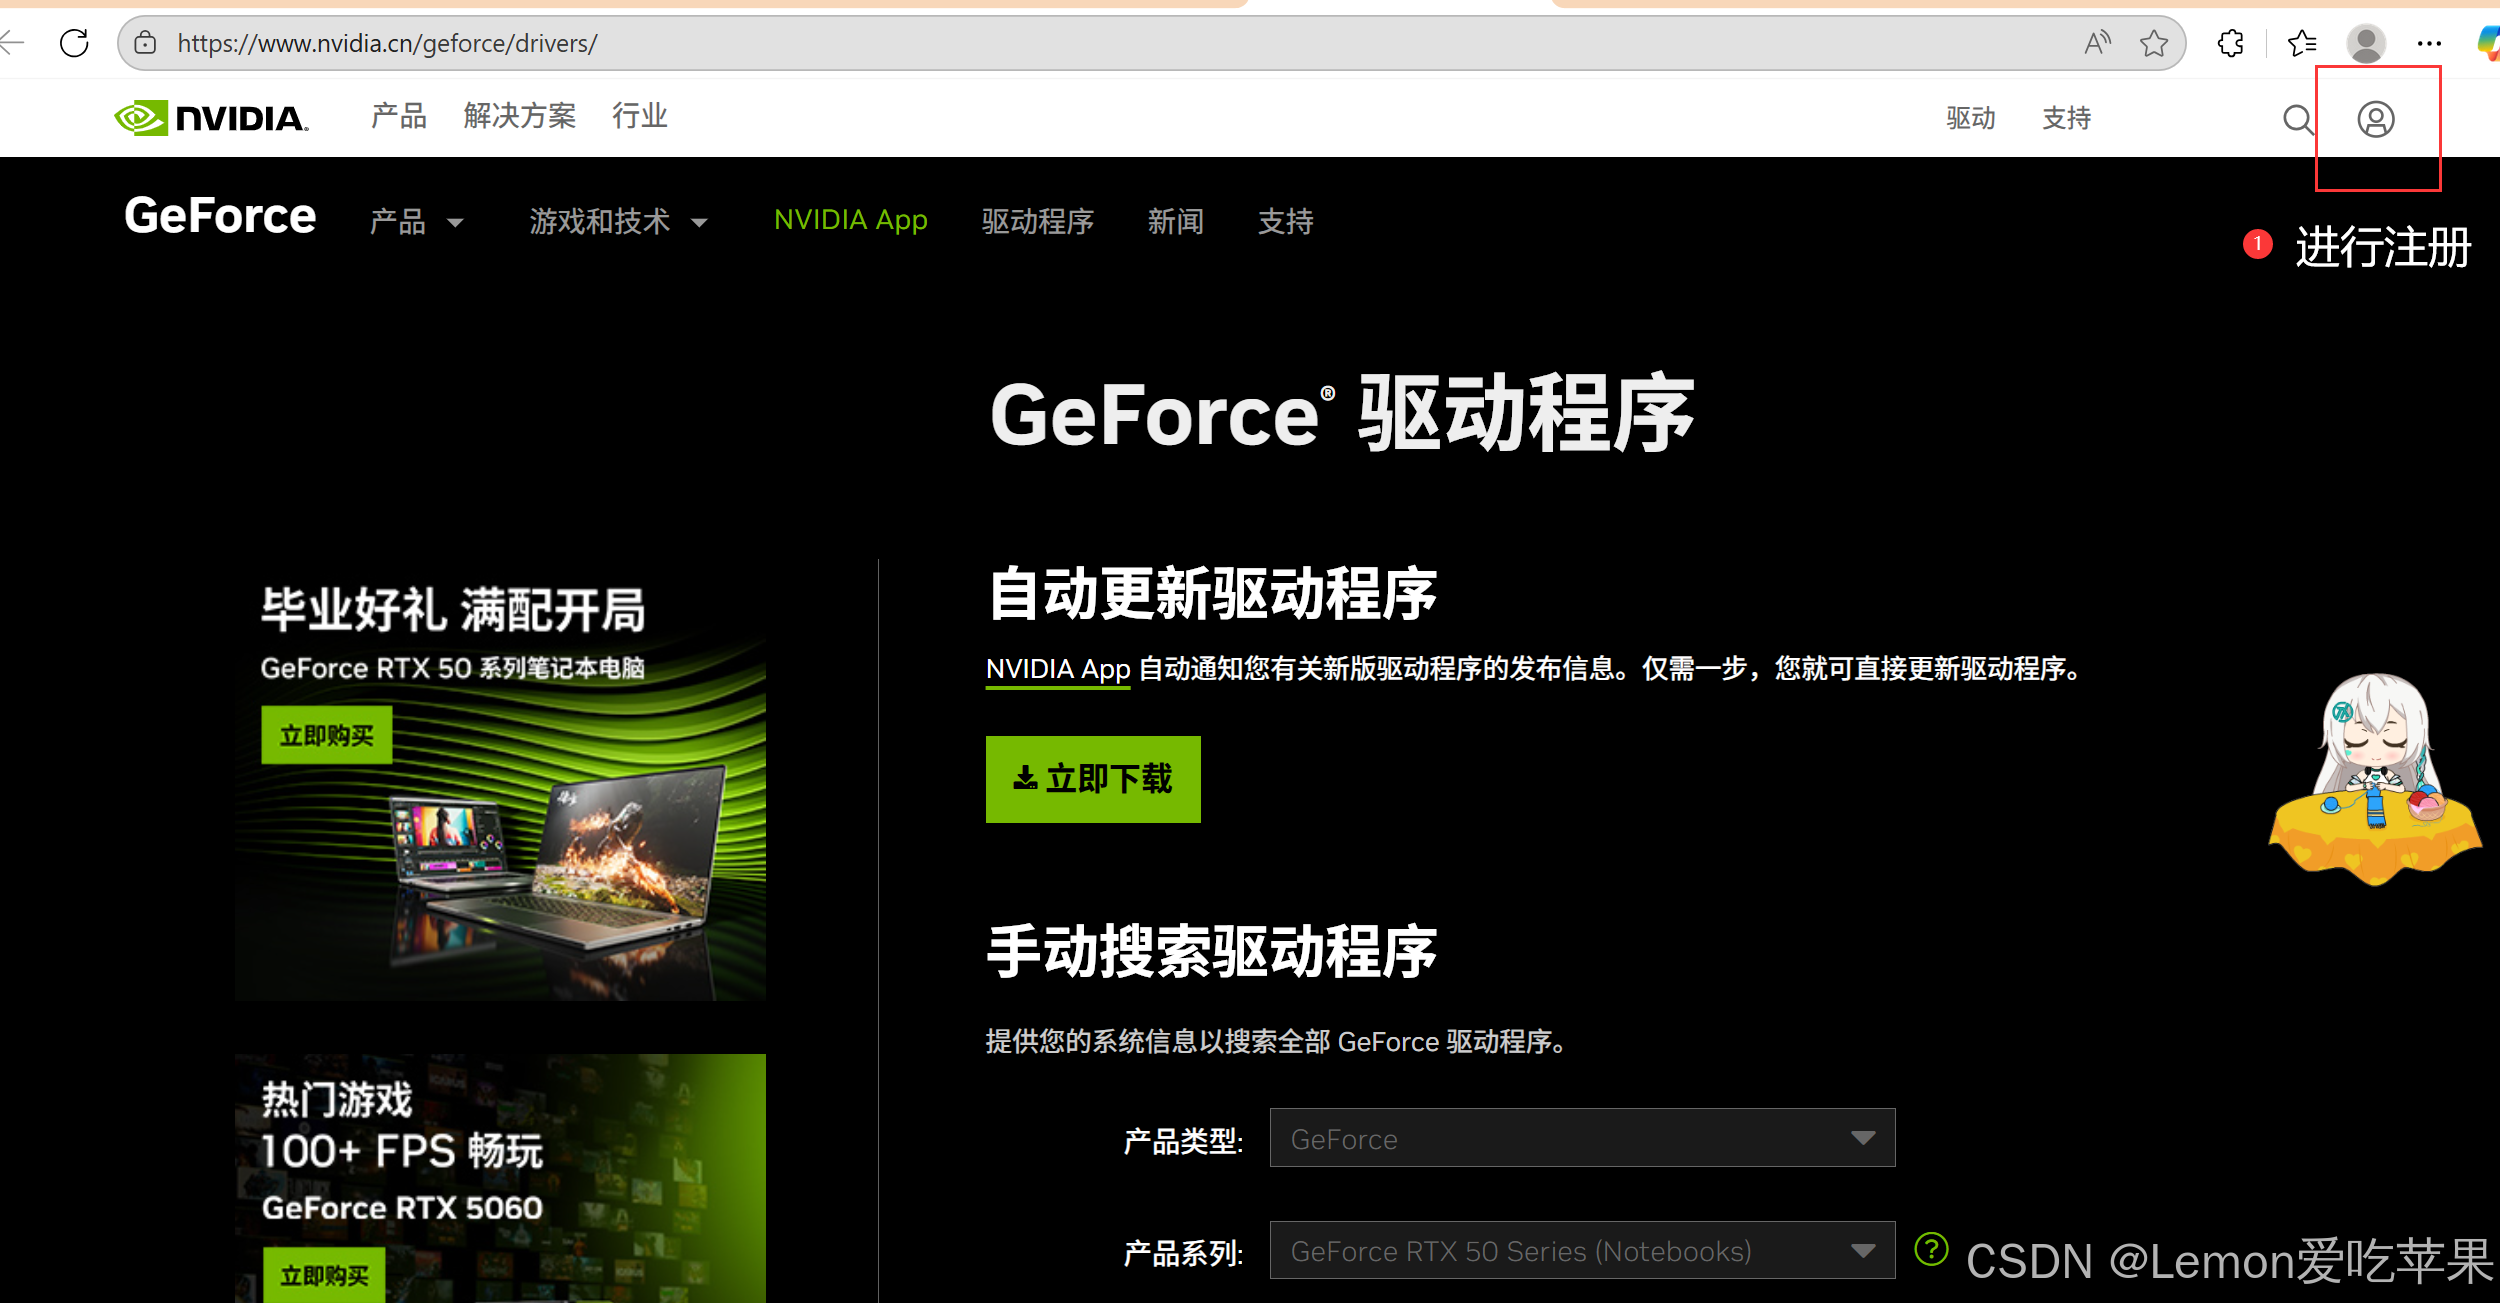Click the 立即下载 download button

point(1093,779)
